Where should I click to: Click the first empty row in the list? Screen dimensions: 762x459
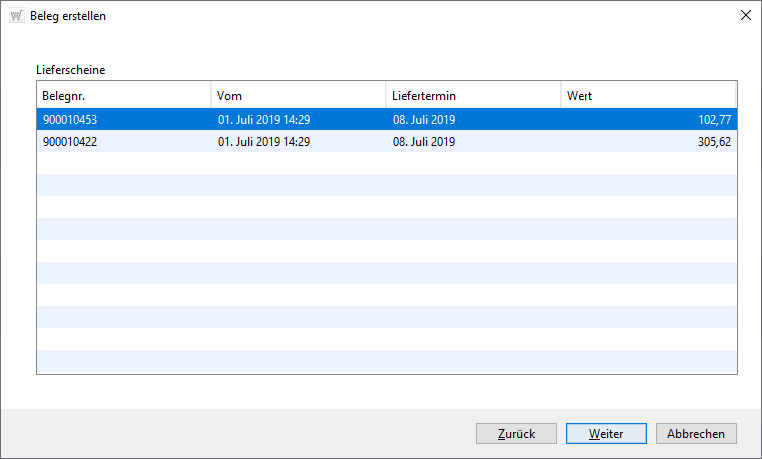(x=386, y=164)
